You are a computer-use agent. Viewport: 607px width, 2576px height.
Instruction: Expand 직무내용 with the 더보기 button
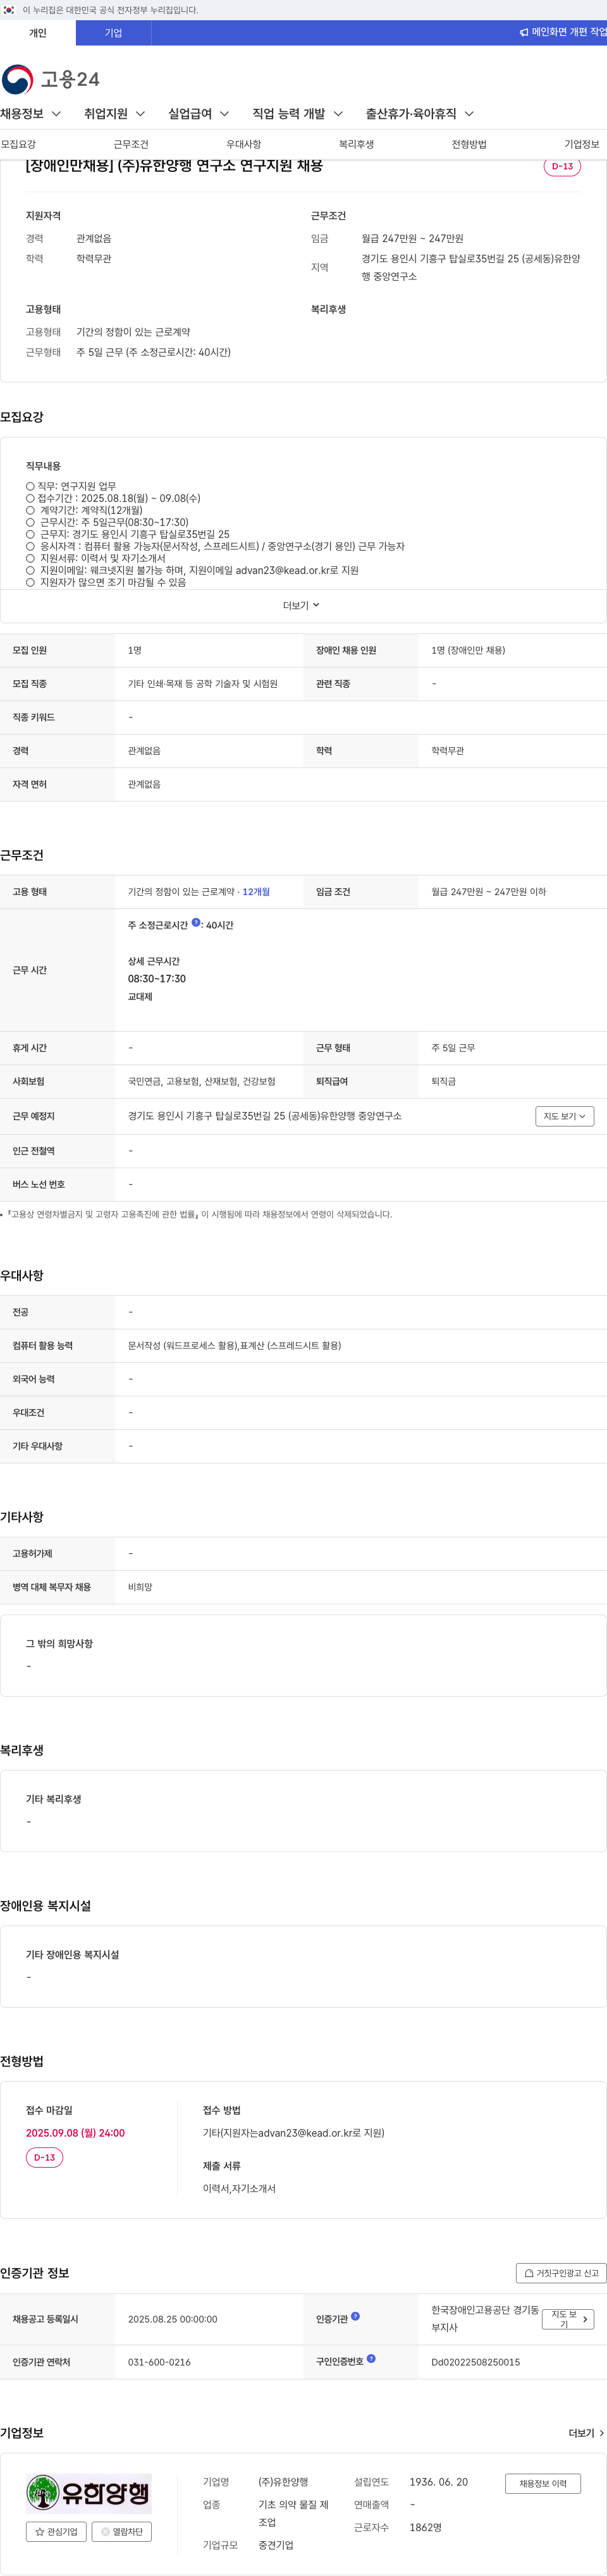pyautogui.click(x=302, y=606)
